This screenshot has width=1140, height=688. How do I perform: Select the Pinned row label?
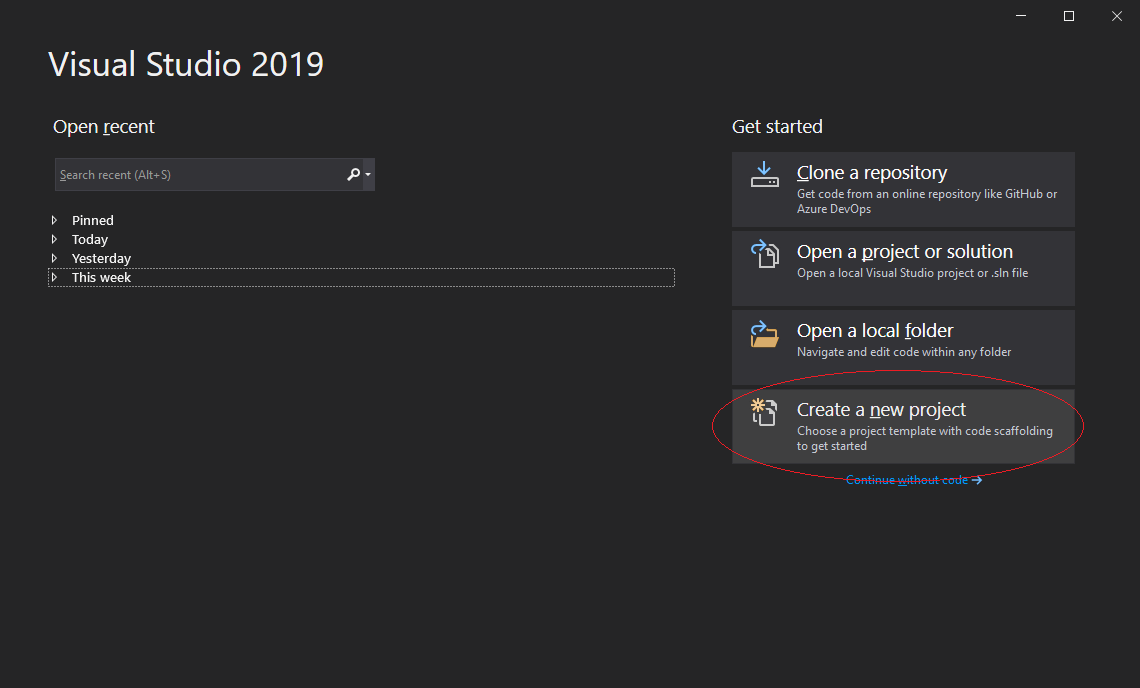tap(92, 220)
